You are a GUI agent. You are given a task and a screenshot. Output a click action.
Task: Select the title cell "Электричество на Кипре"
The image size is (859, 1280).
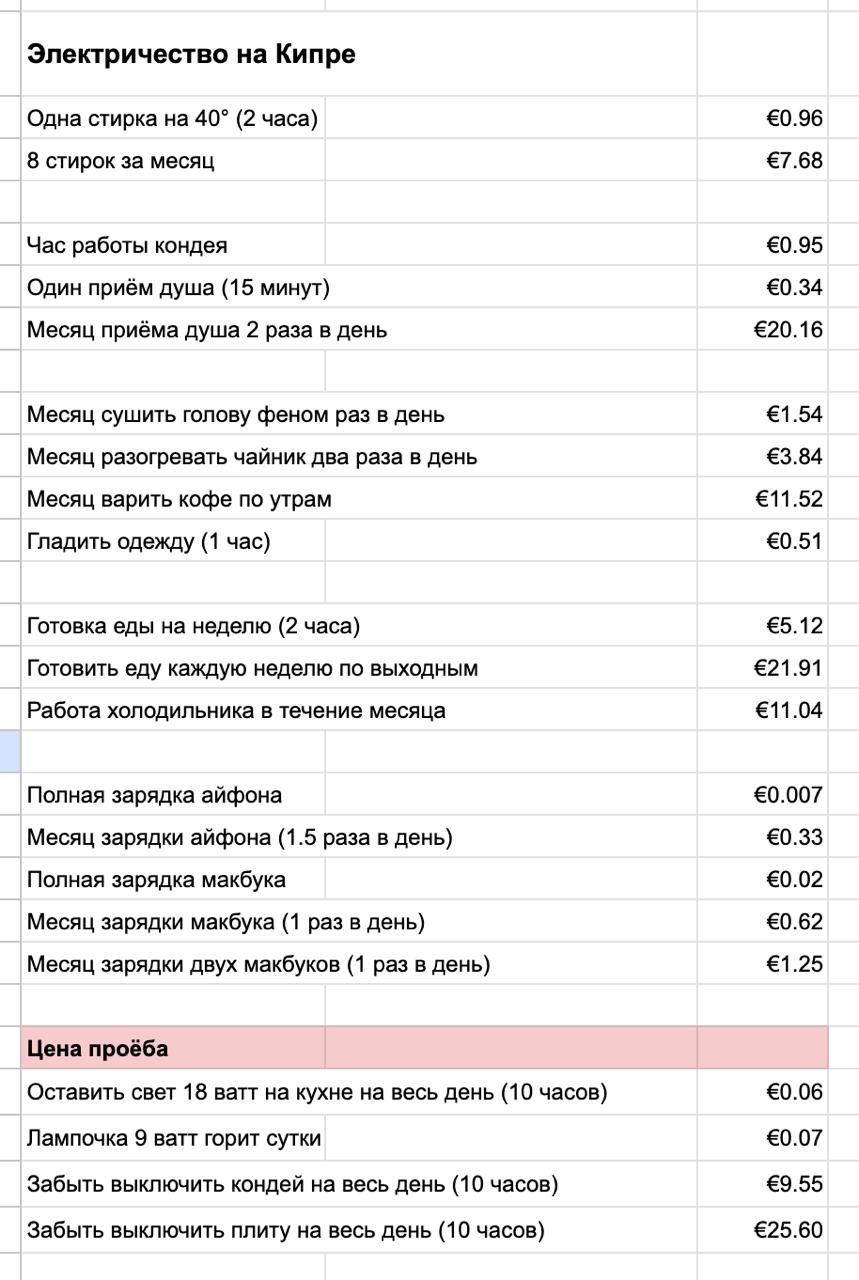[x=191, y=55]
